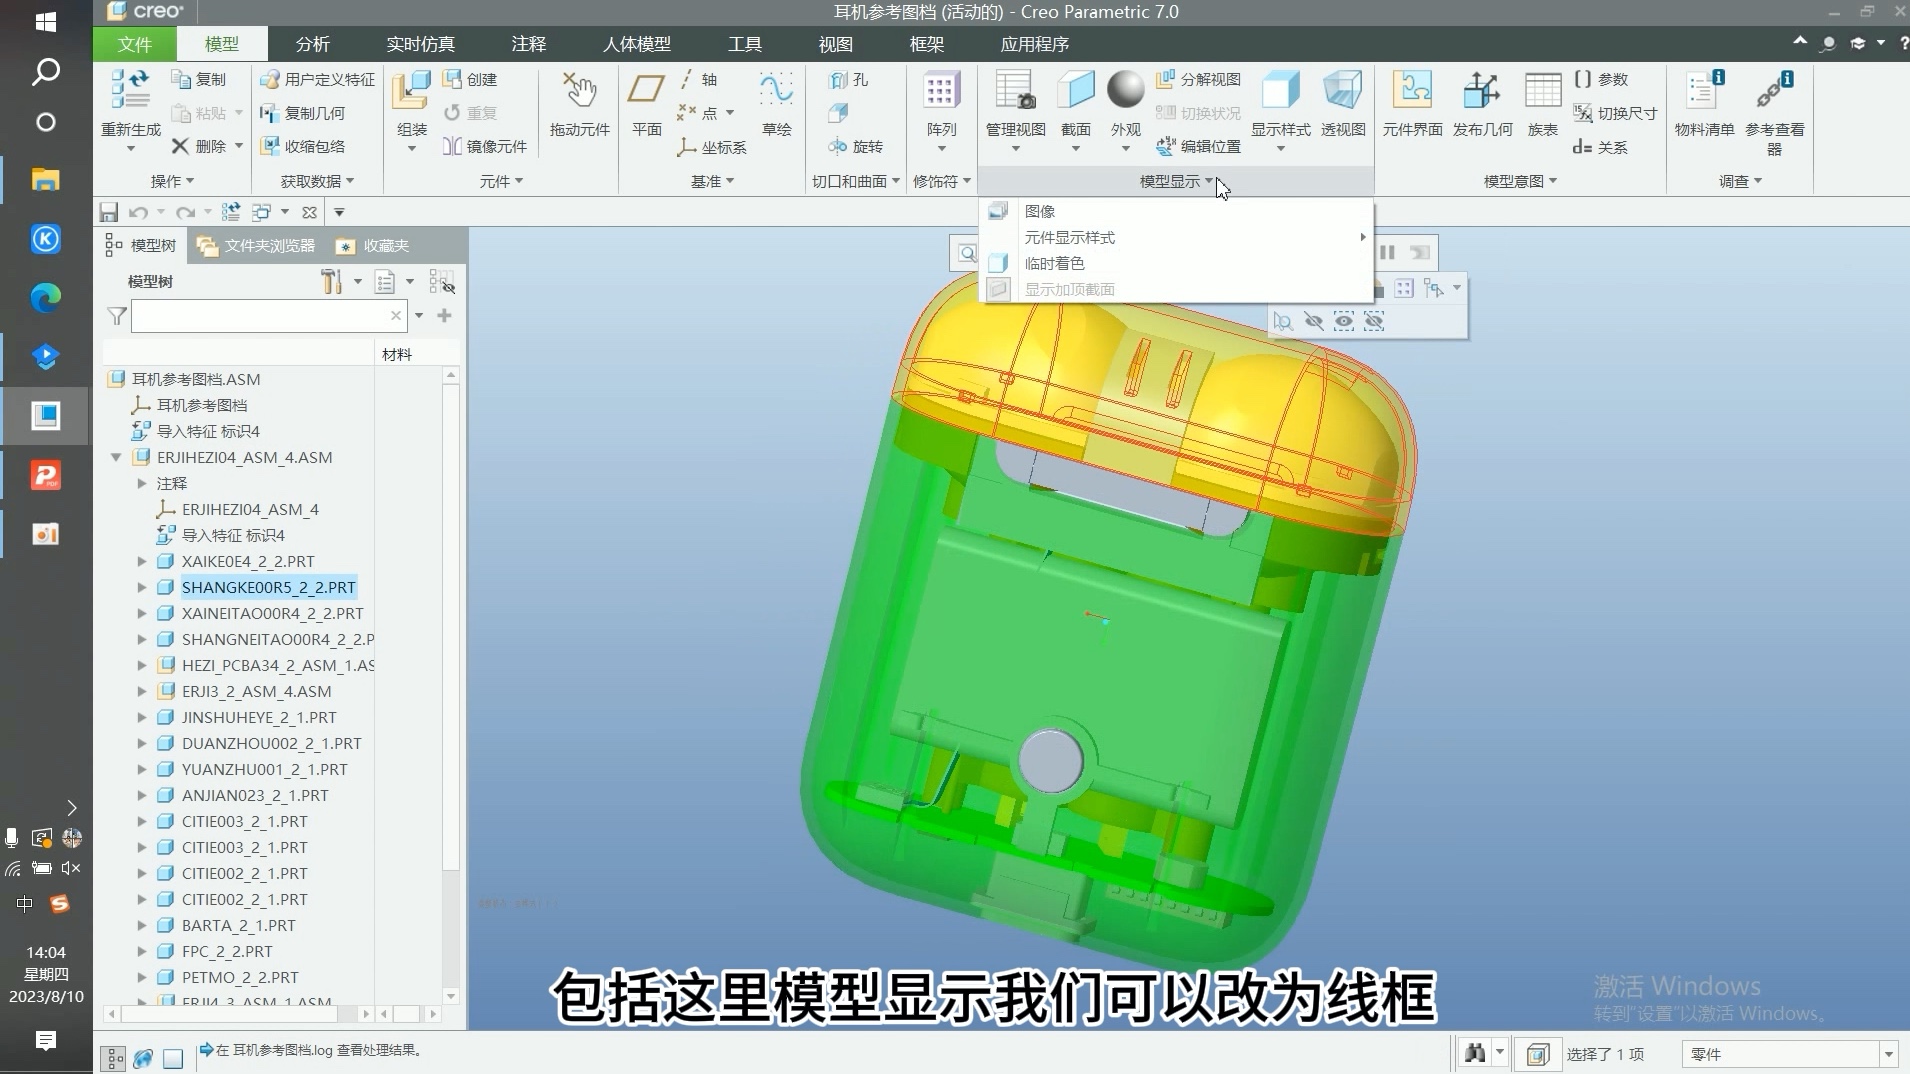Open the Family Table (族表) icon
The image size is (1910, 1074).
(1542, 90)
